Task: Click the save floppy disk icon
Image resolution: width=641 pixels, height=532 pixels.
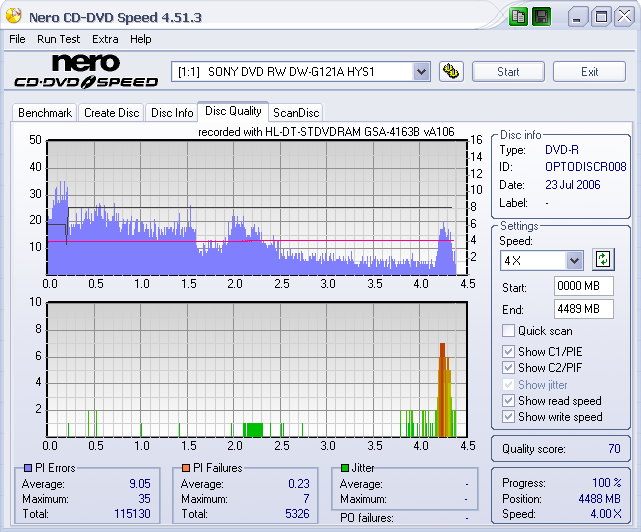Action: [541, 17]
